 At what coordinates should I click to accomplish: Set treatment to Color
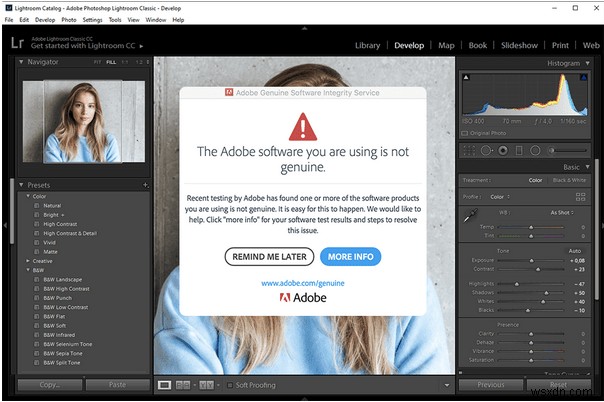pyautogui.click(x=535, y=180)
